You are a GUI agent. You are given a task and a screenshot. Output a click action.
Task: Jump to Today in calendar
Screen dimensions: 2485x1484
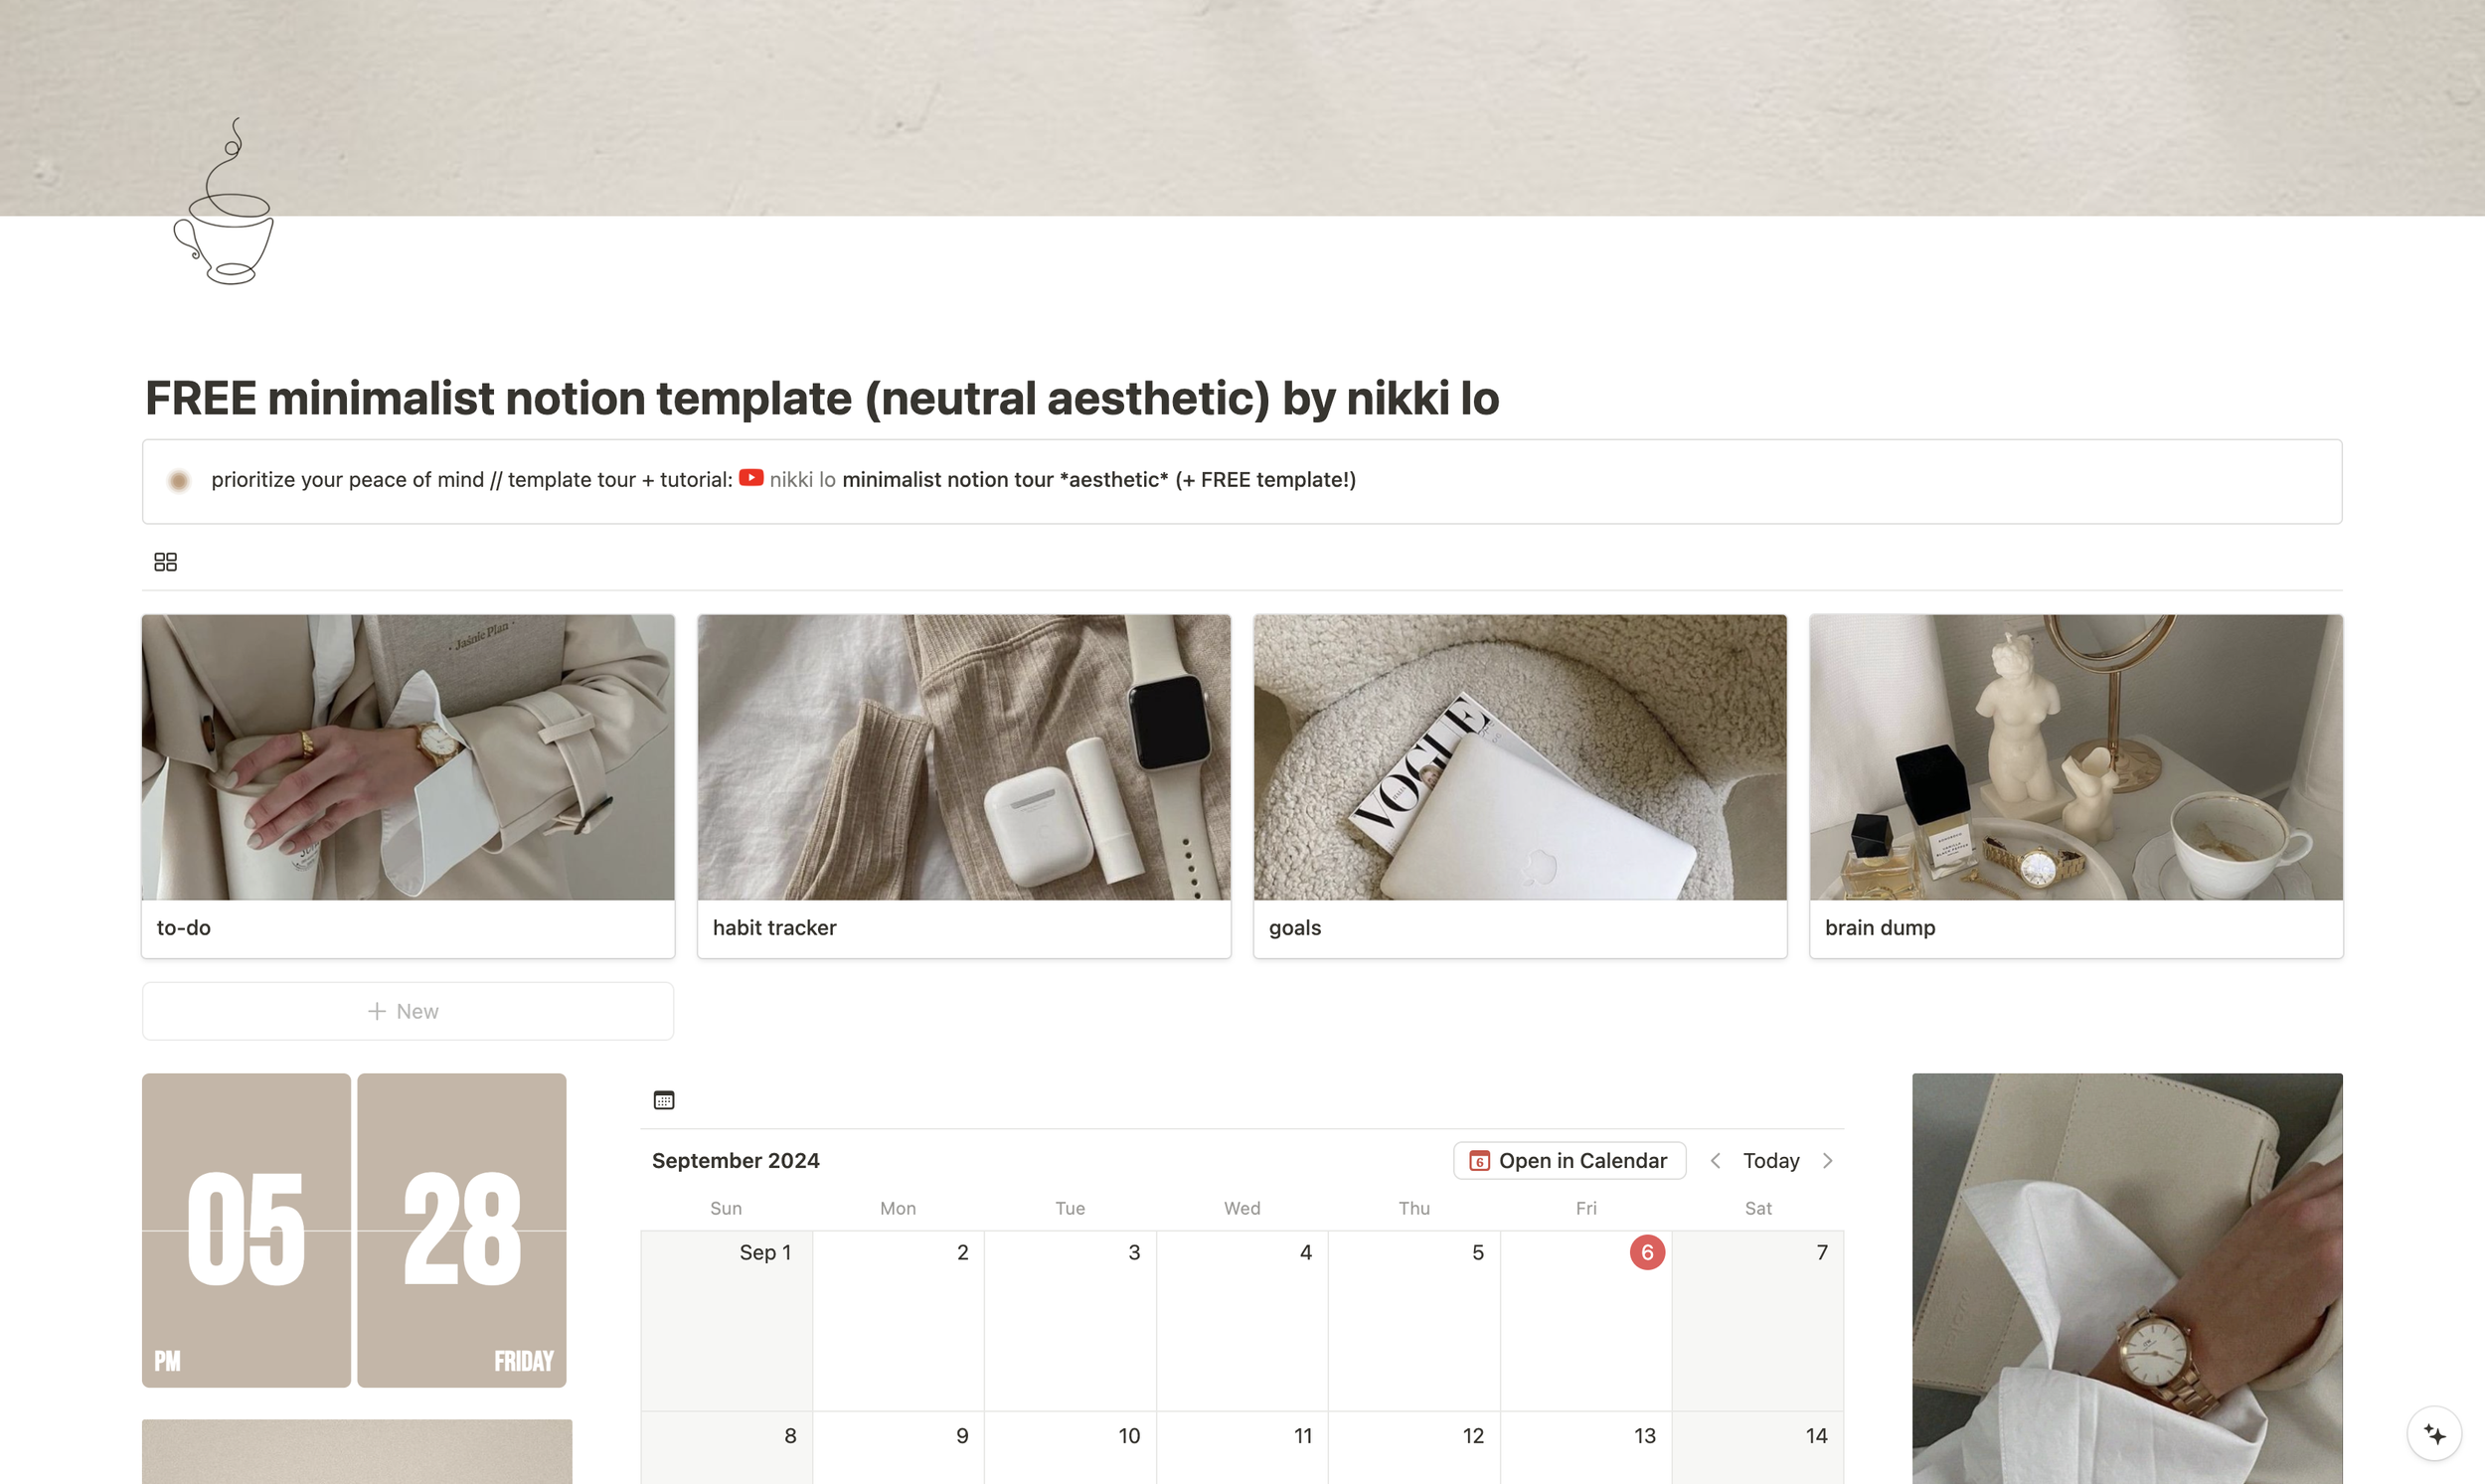(1771, 1161)
